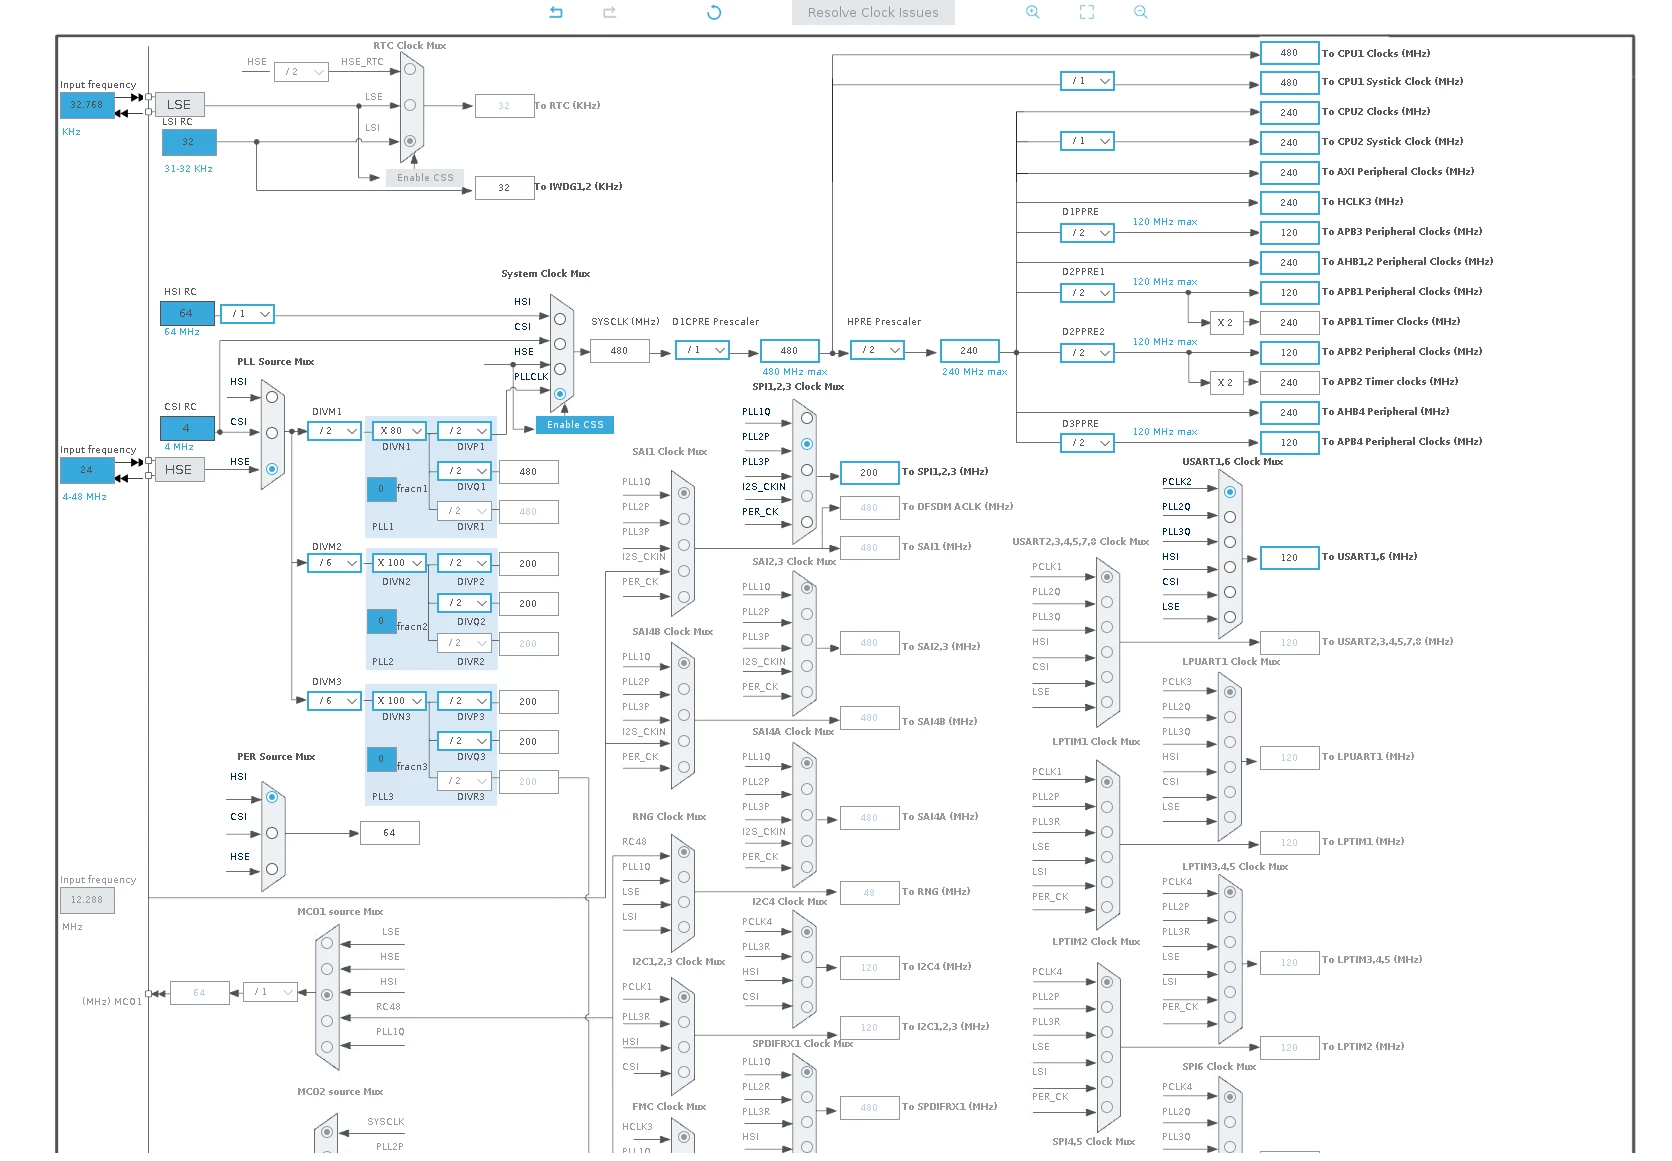Select PCLK2 in USART1,6 Clock Mux
This screenshot has width=1672, height=1161.
pyautogui.click(x=1230, y=492)
